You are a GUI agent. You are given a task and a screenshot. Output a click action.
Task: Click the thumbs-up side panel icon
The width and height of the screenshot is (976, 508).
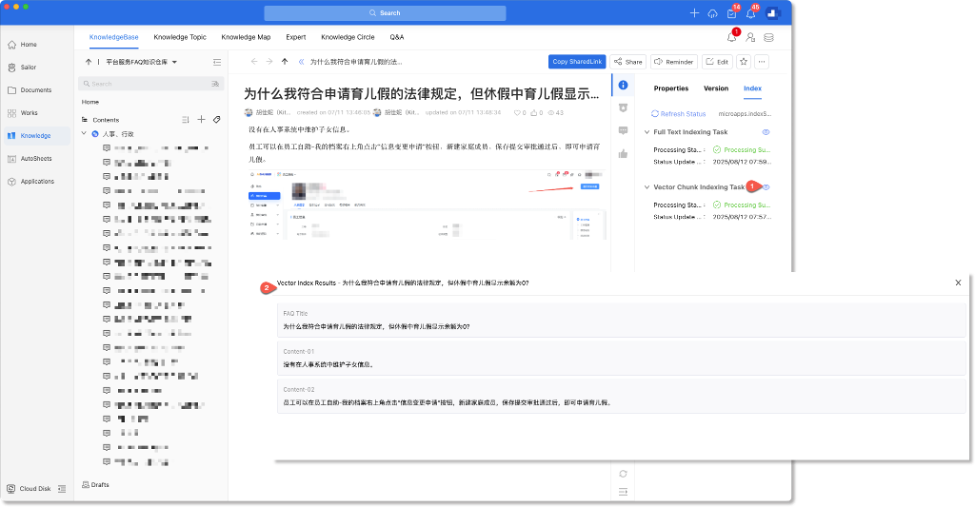[x=623, y=153]
